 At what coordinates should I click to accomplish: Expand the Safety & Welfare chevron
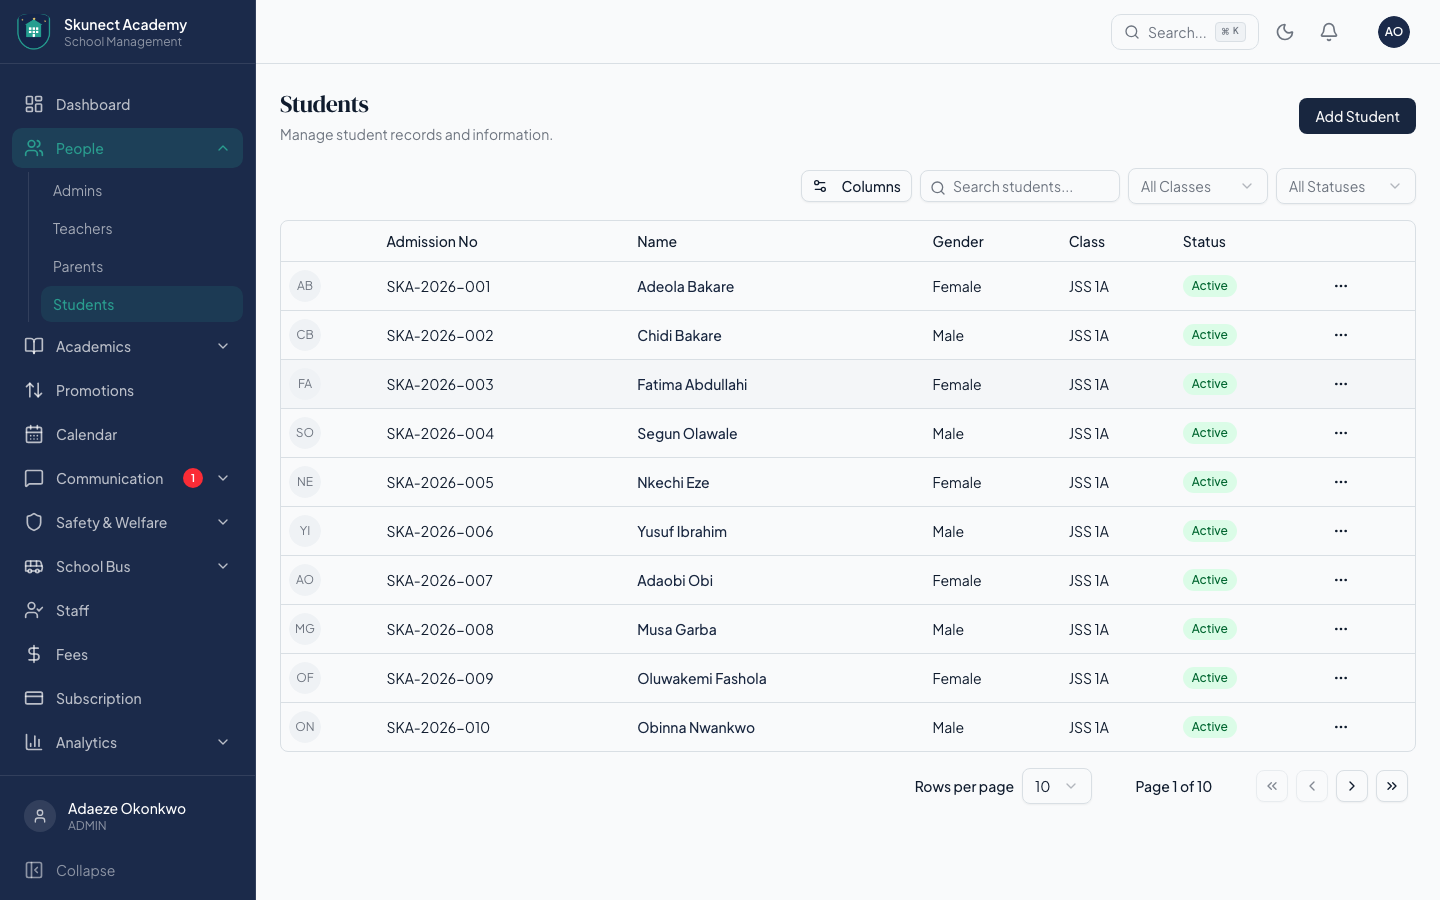coord(223,522)
